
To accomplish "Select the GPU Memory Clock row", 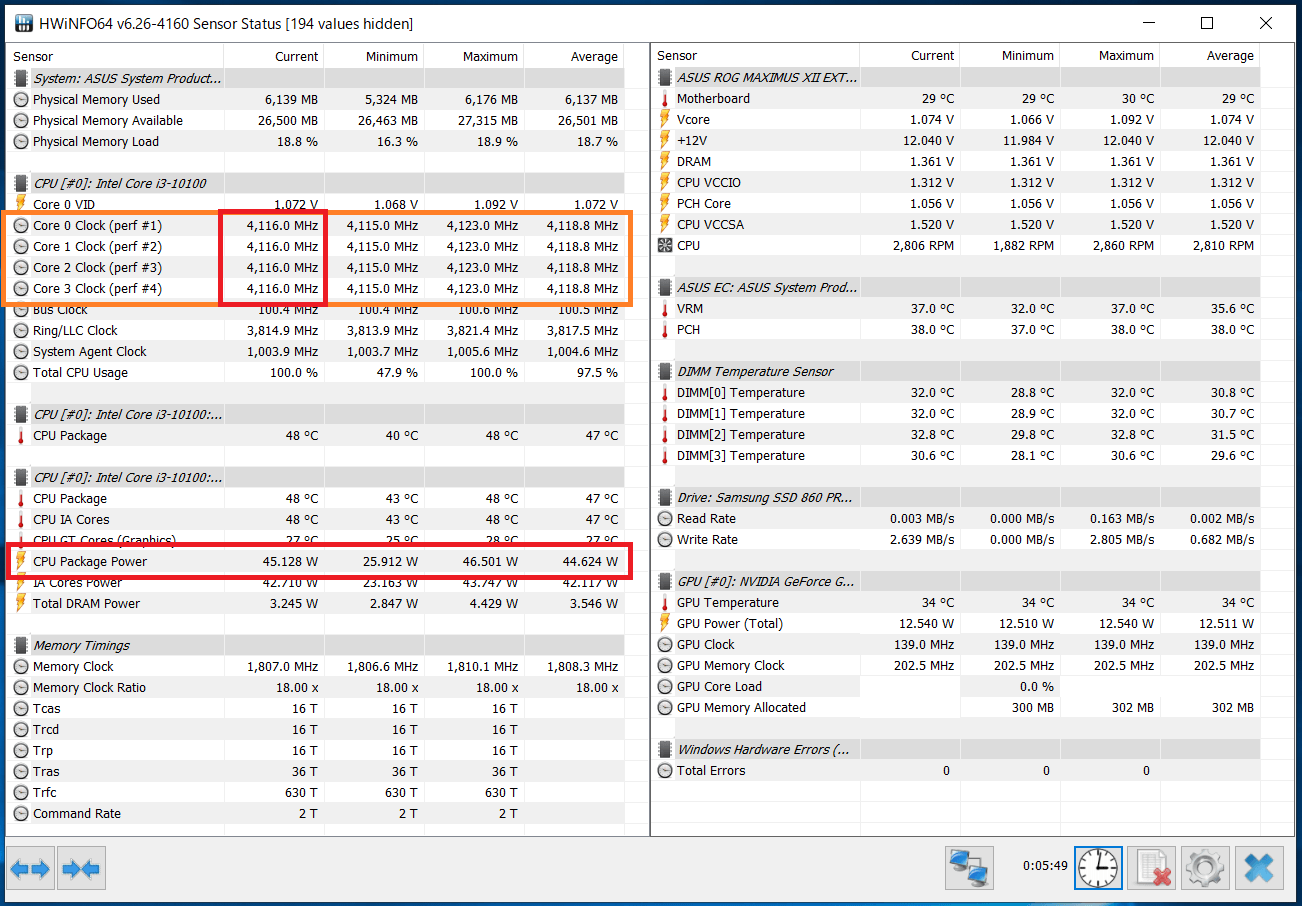I will coord(958,666).
